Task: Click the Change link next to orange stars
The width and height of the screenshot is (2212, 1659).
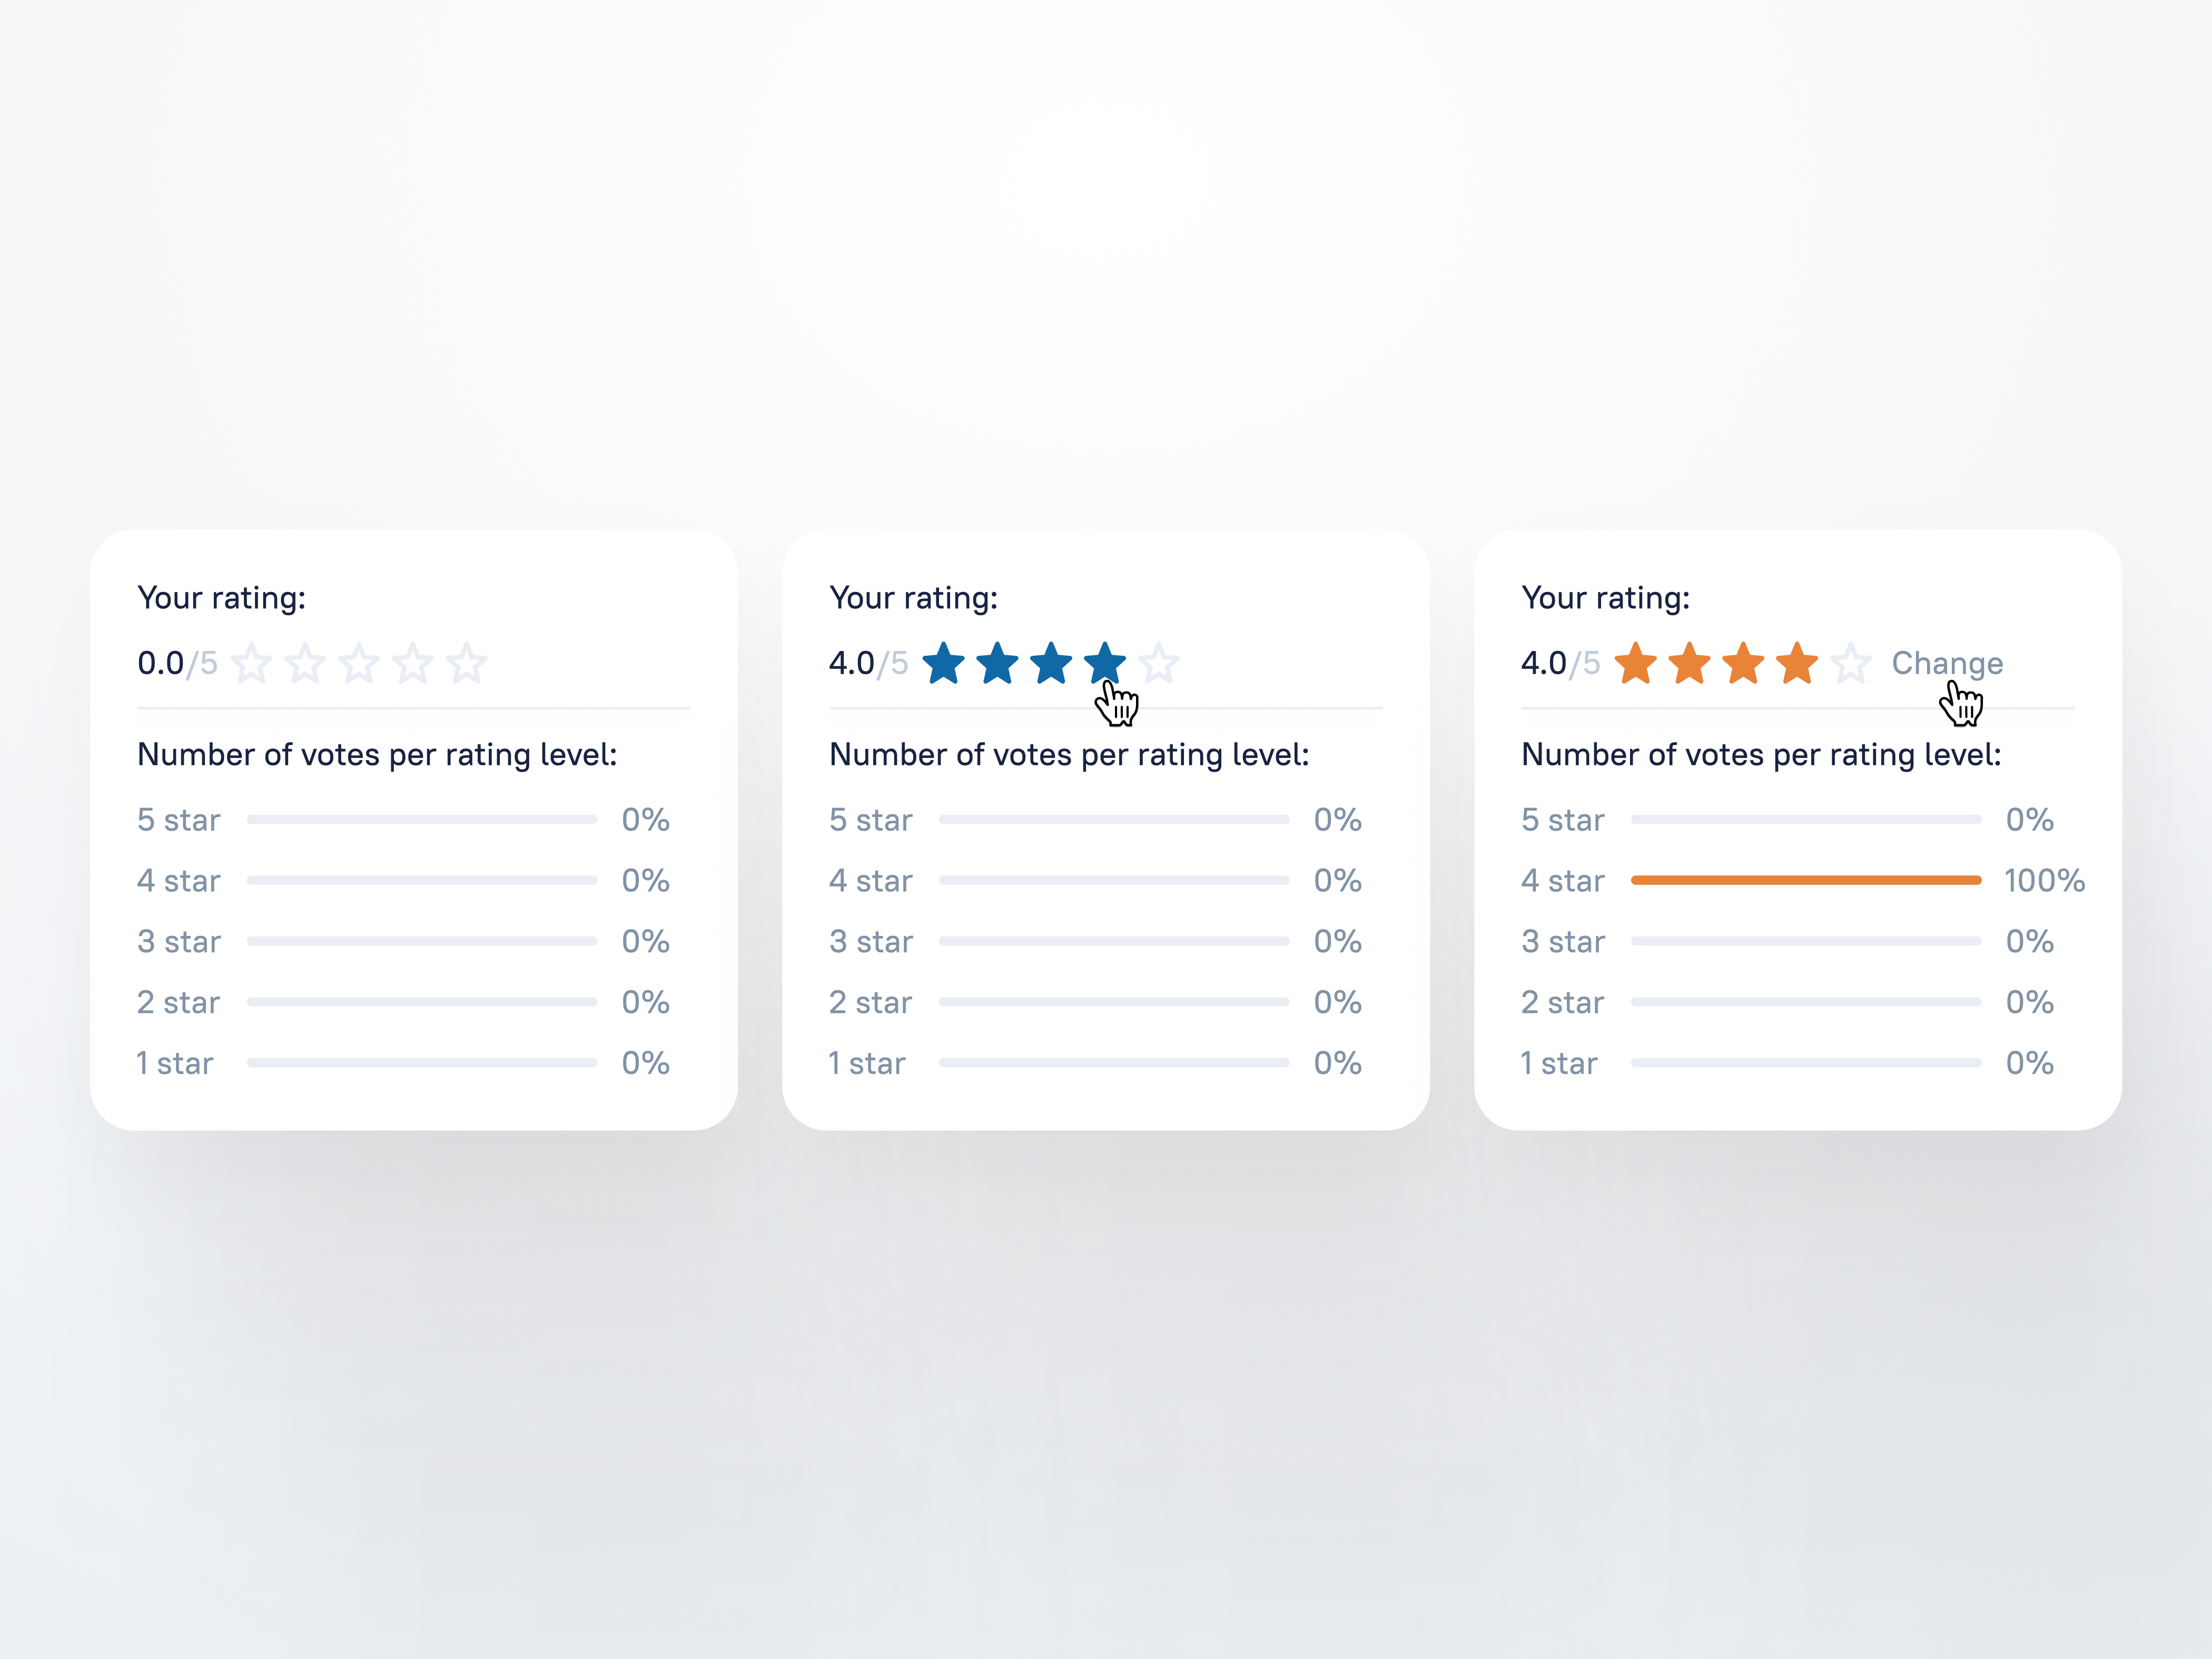Action: 1946,663
